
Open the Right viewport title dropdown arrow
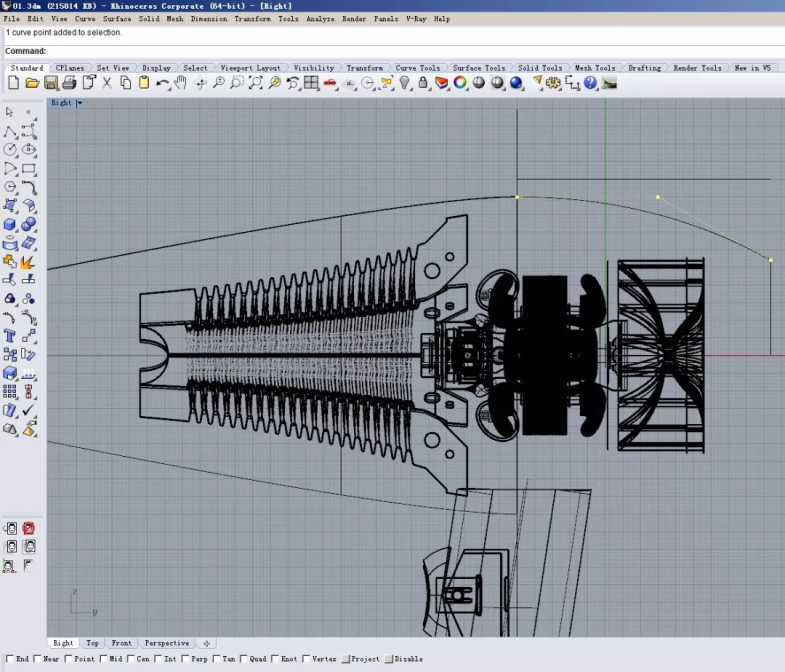[79, 103]
